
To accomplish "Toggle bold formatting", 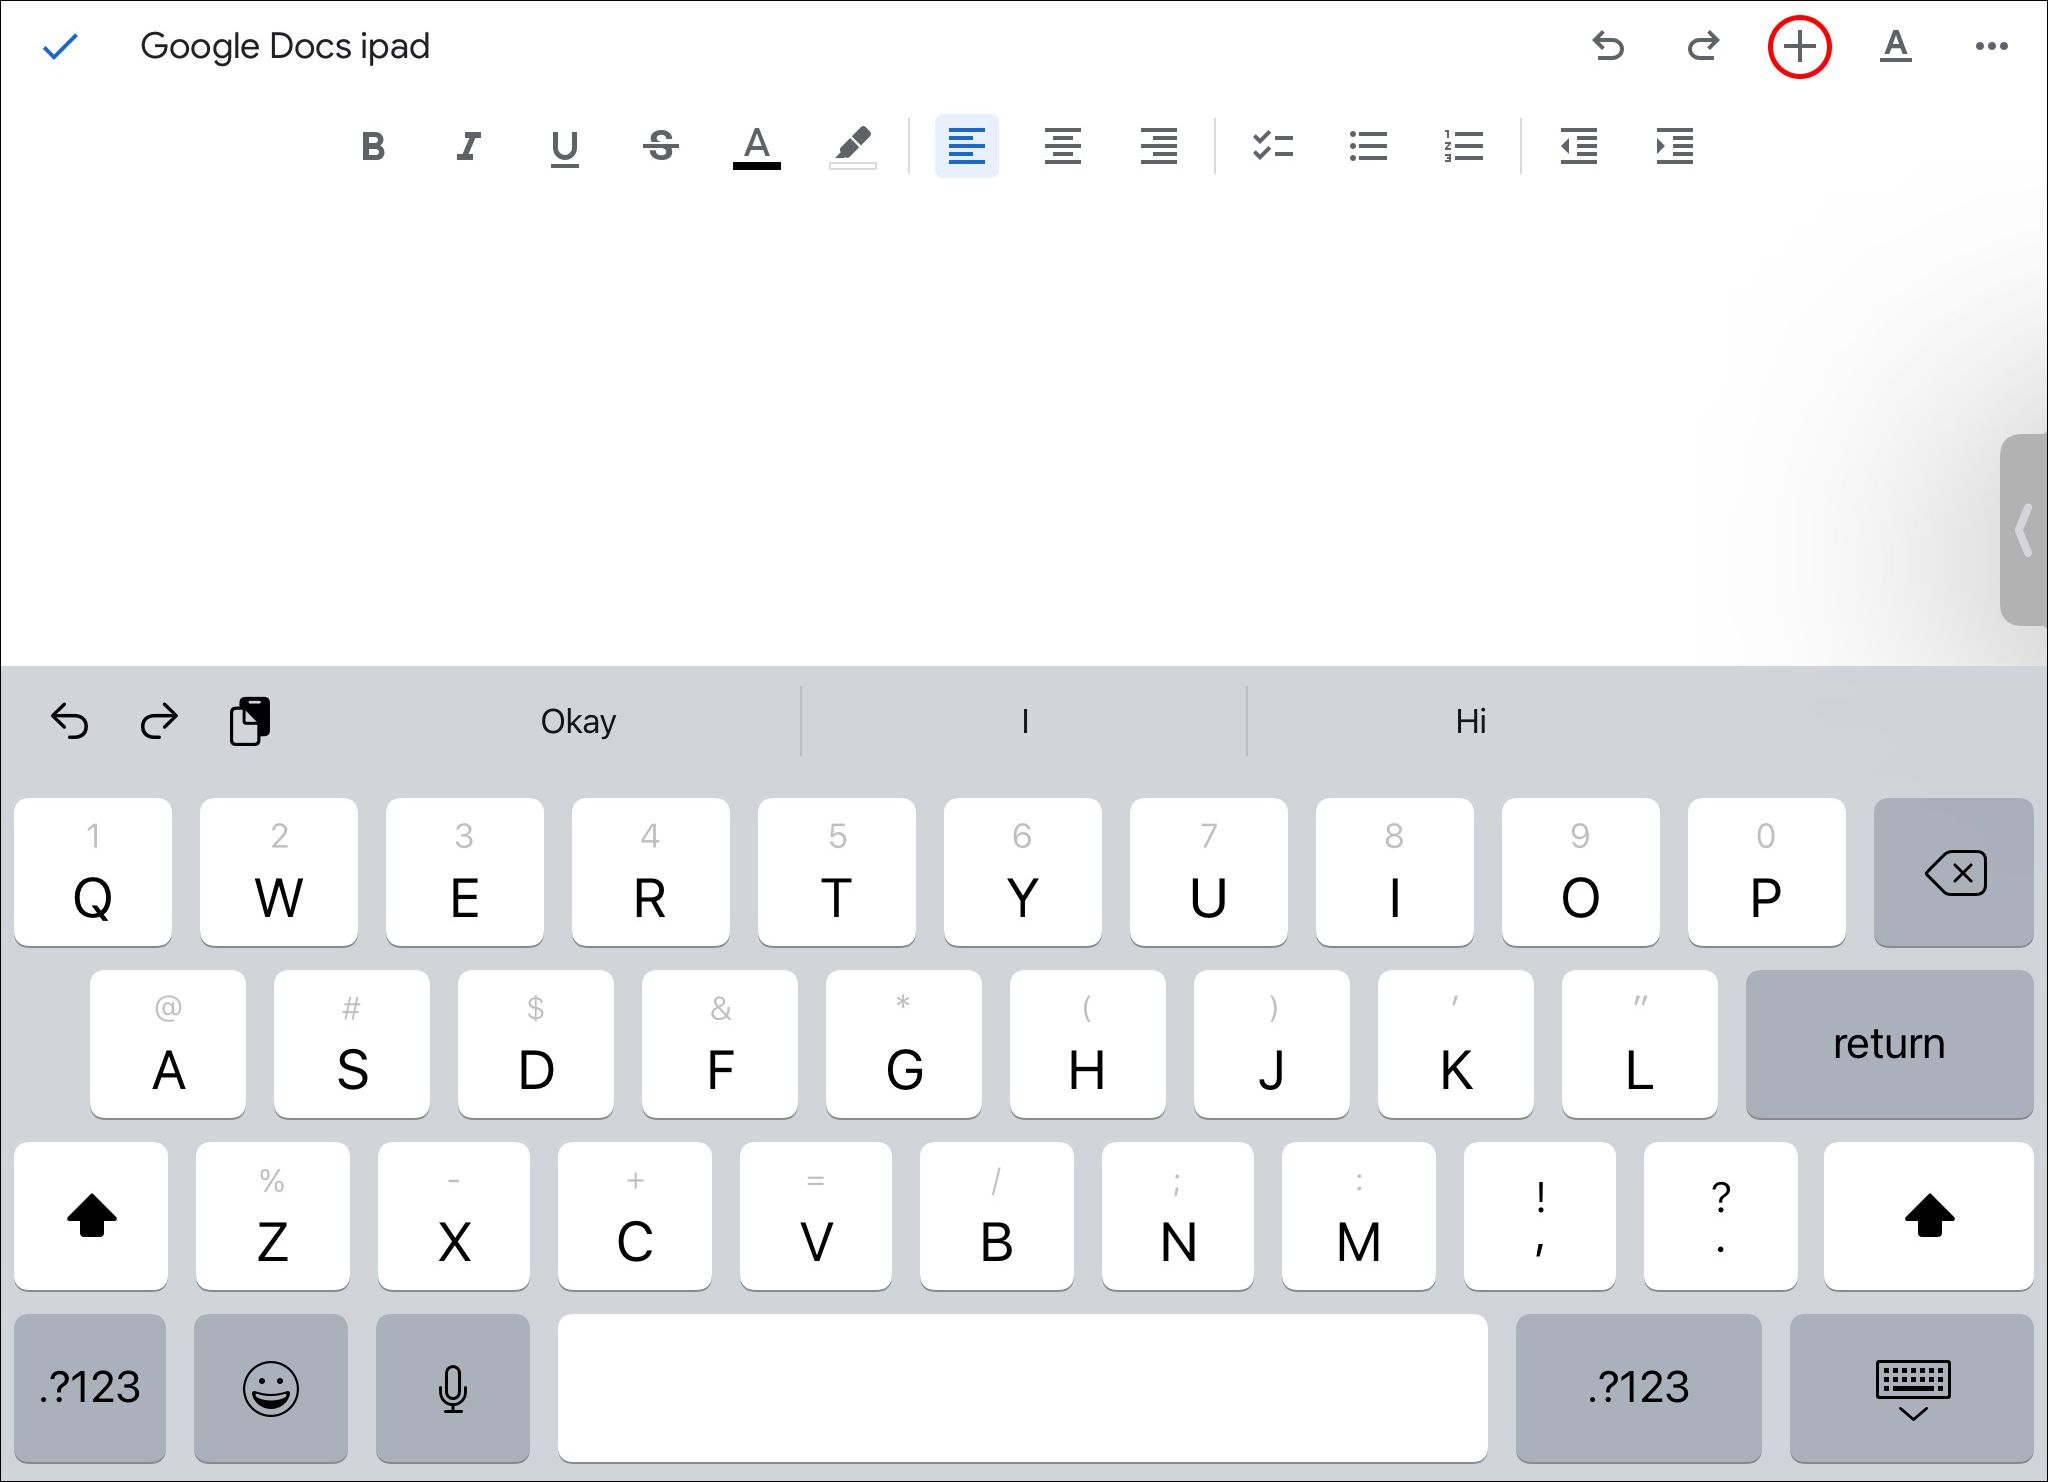I will pyautogui.click(x=373, y=147).
